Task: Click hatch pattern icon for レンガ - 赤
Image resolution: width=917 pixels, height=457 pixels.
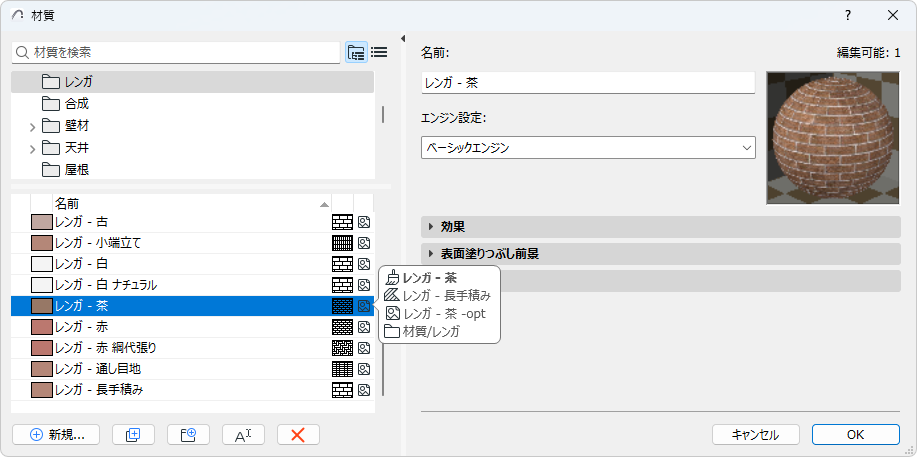Action: tap(342, 327)
